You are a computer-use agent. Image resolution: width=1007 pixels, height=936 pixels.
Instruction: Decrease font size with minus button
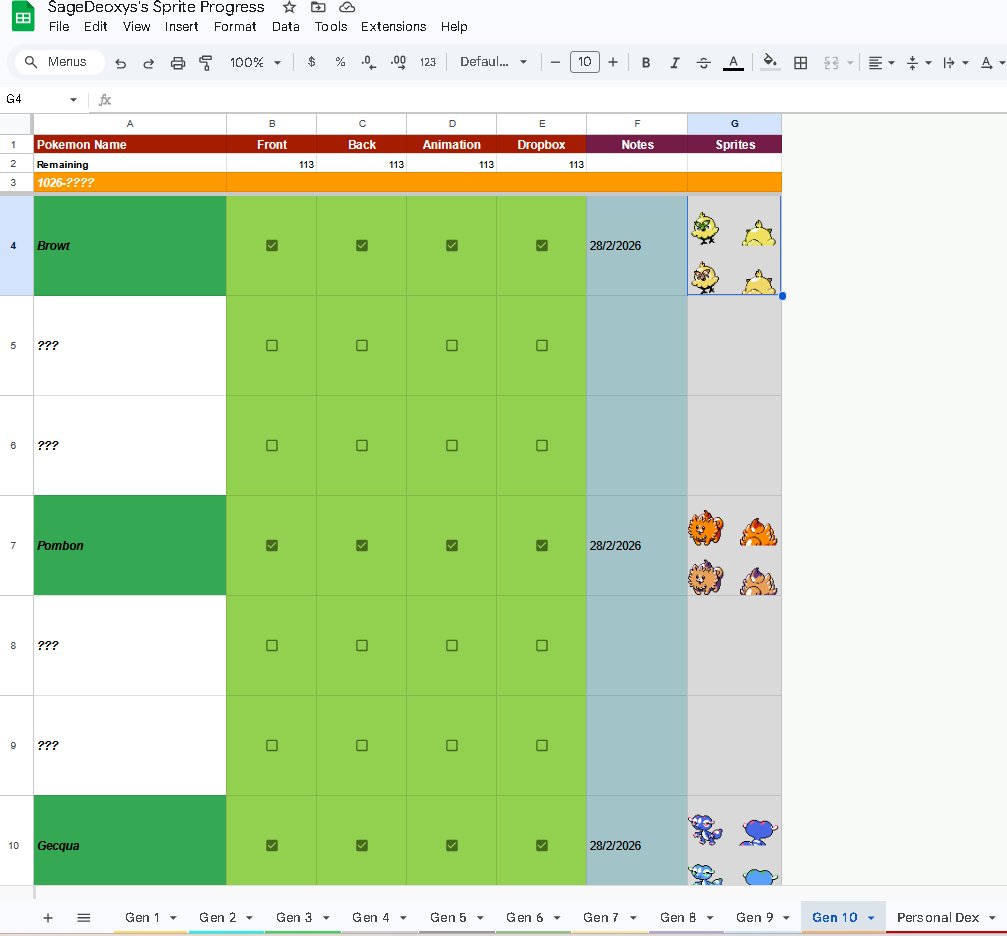click(x=556, y=62)
